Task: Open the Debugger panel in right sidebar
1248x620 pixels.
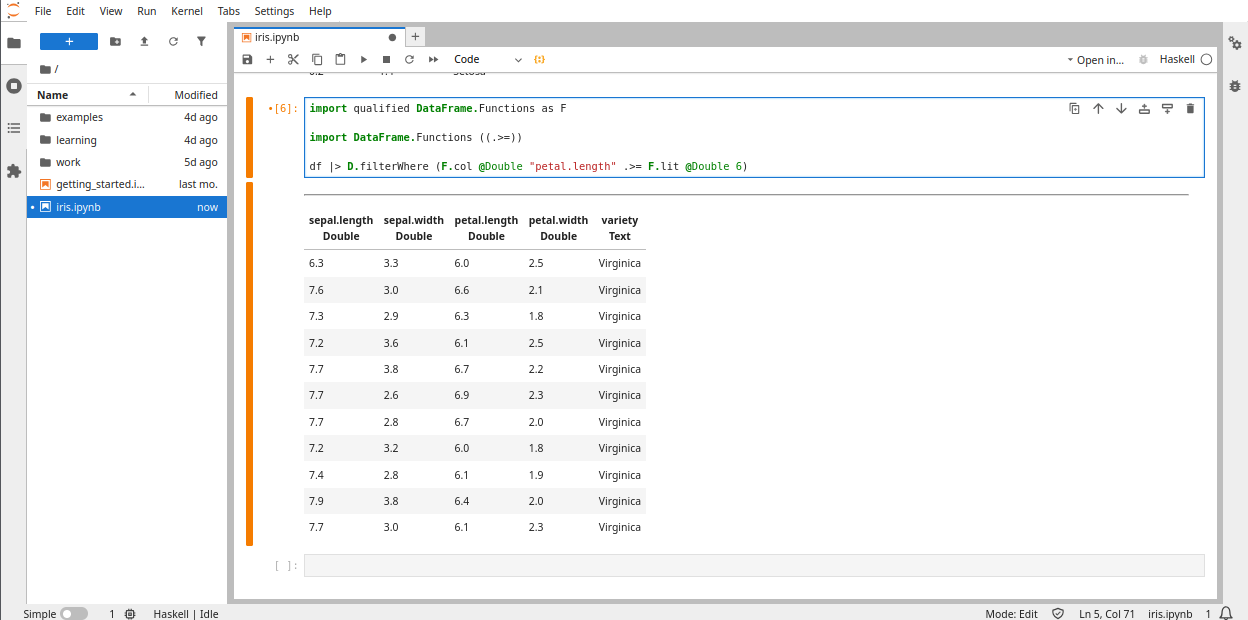Action: click(1236, 86)
